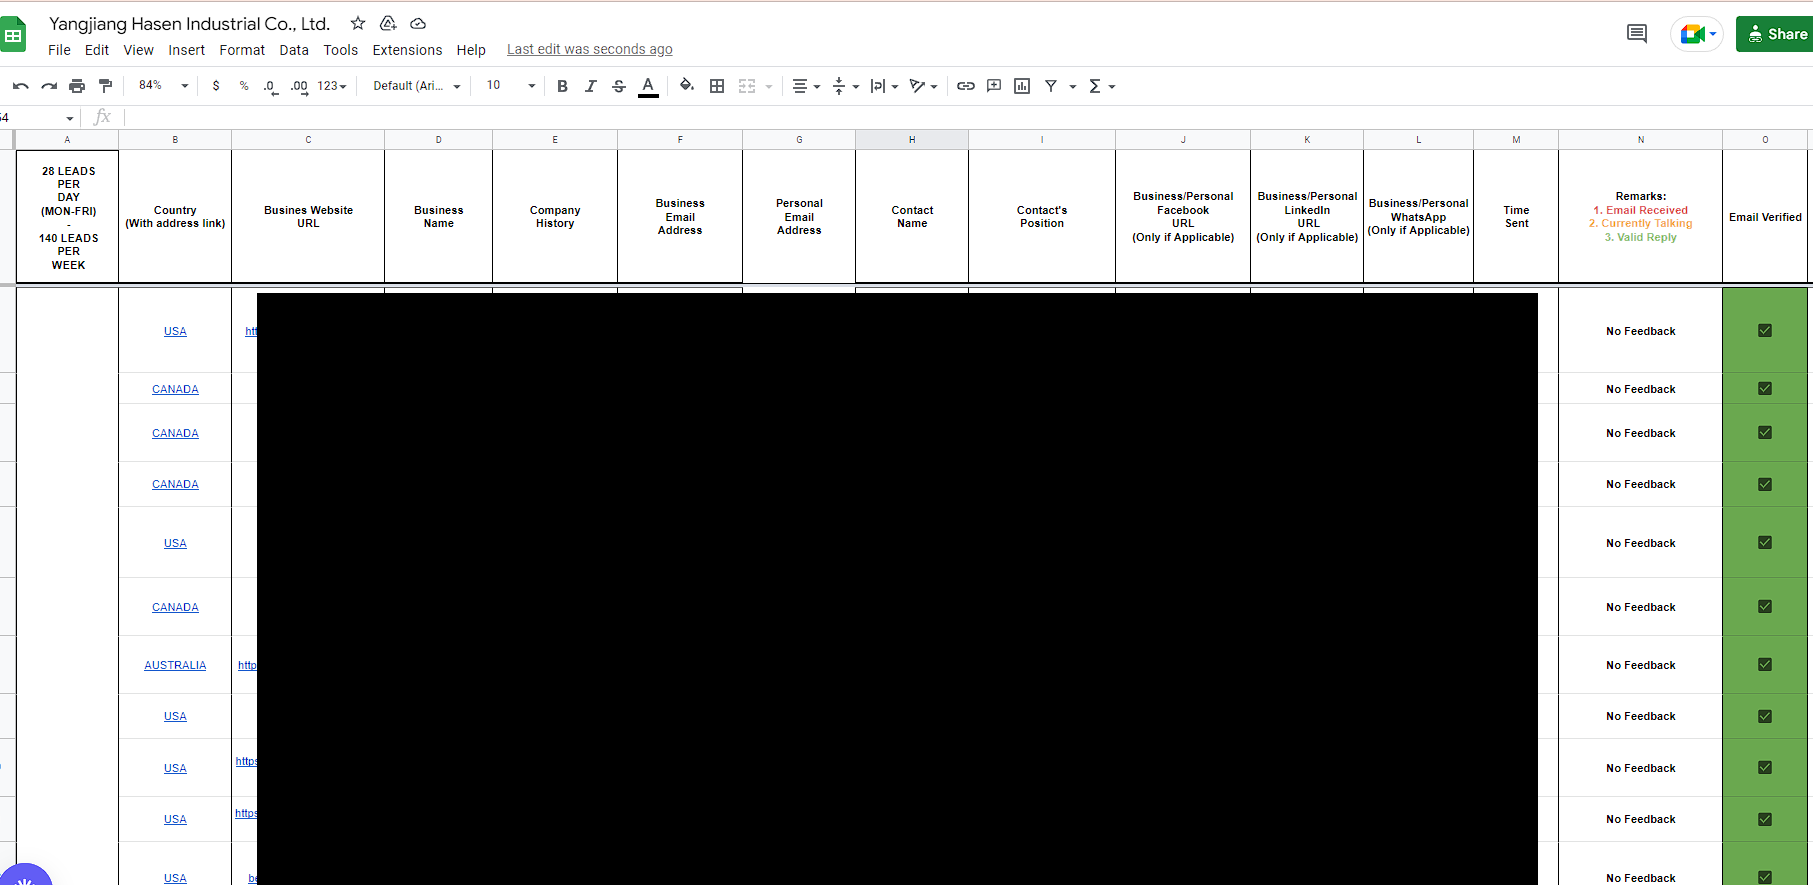This screenshot has width=1813, height=885.
Task: Open the fill color picker
Action: pos(686,86)
